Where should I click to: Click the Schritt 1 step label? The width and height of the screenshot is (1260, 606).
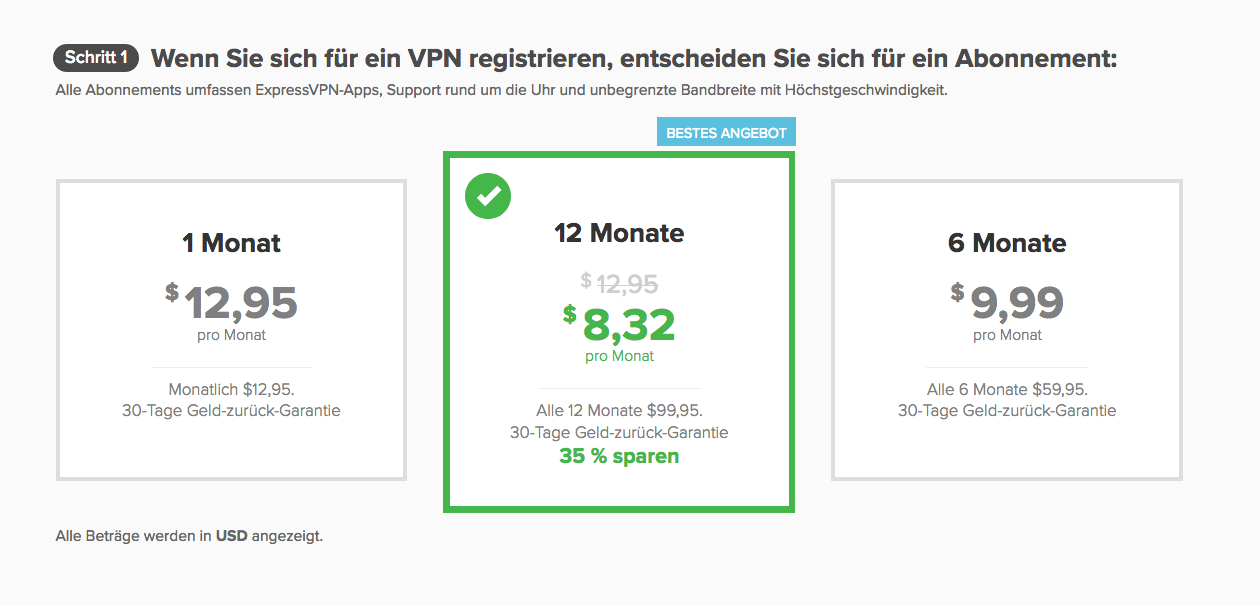coord(96,58)
